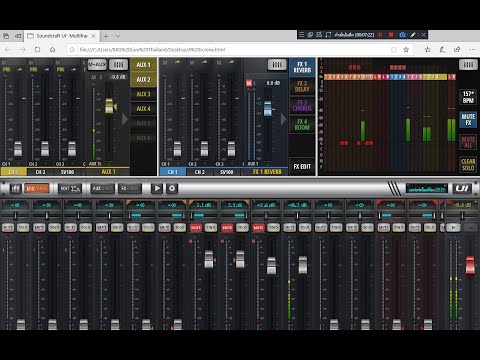Open tab list dropdown chevron
The width and height of the screenshot is (480, 360).
pos(118,36)
